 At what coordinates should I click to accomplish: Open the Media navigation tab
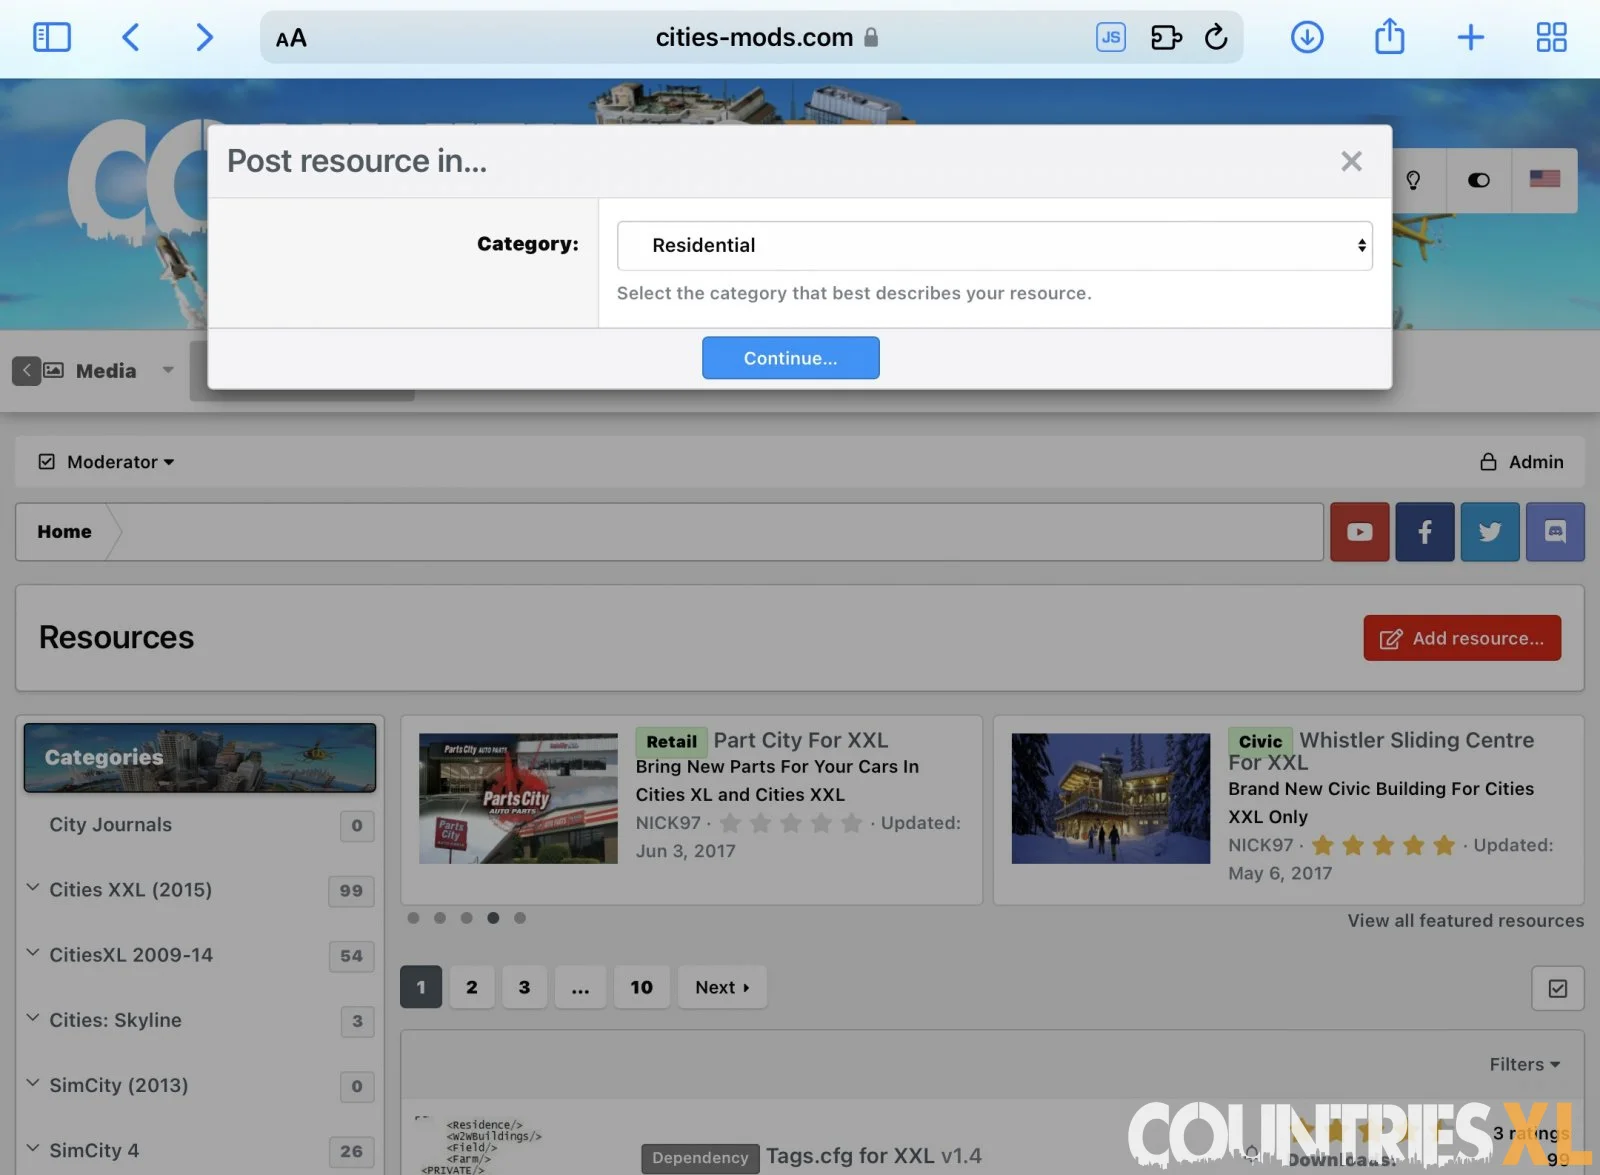(106, 371)
